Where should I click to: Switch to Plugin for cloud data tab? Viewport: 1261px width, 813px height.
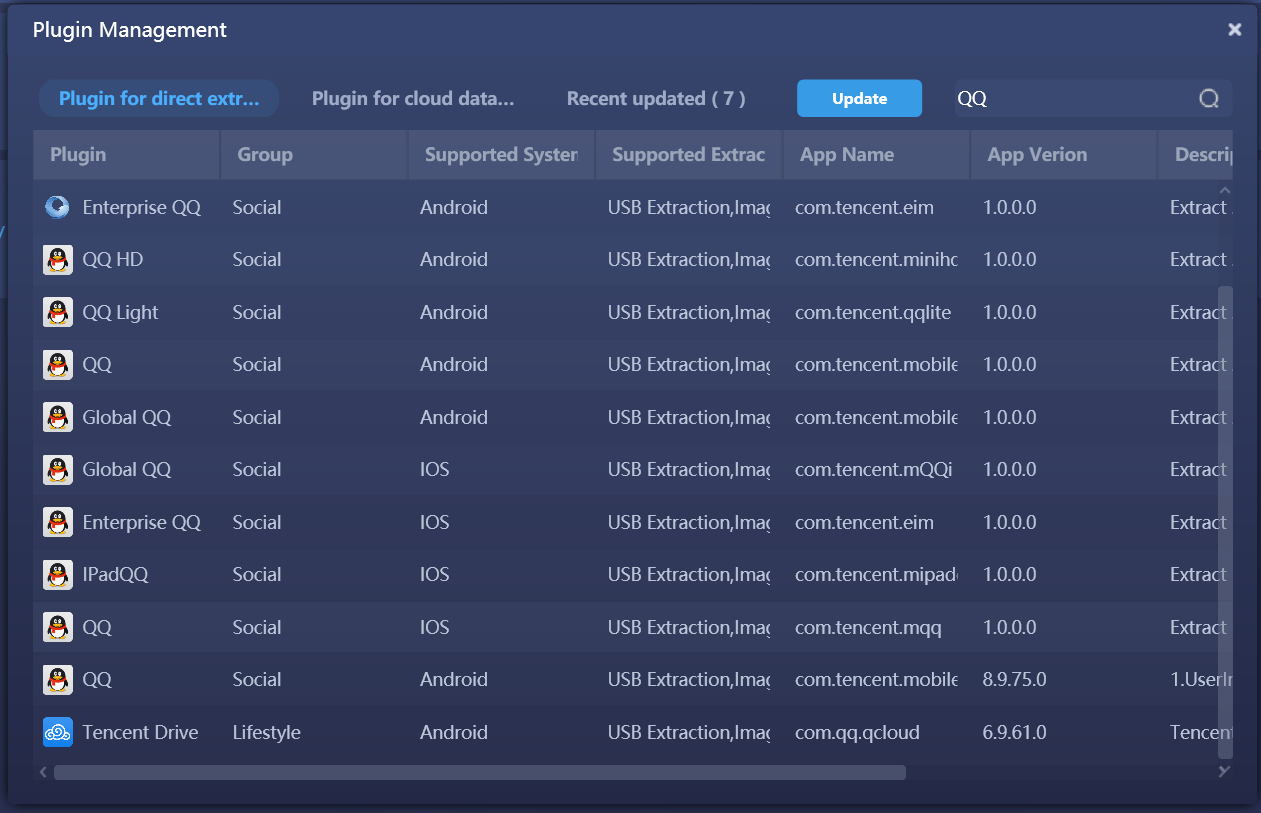coord(413,99)
